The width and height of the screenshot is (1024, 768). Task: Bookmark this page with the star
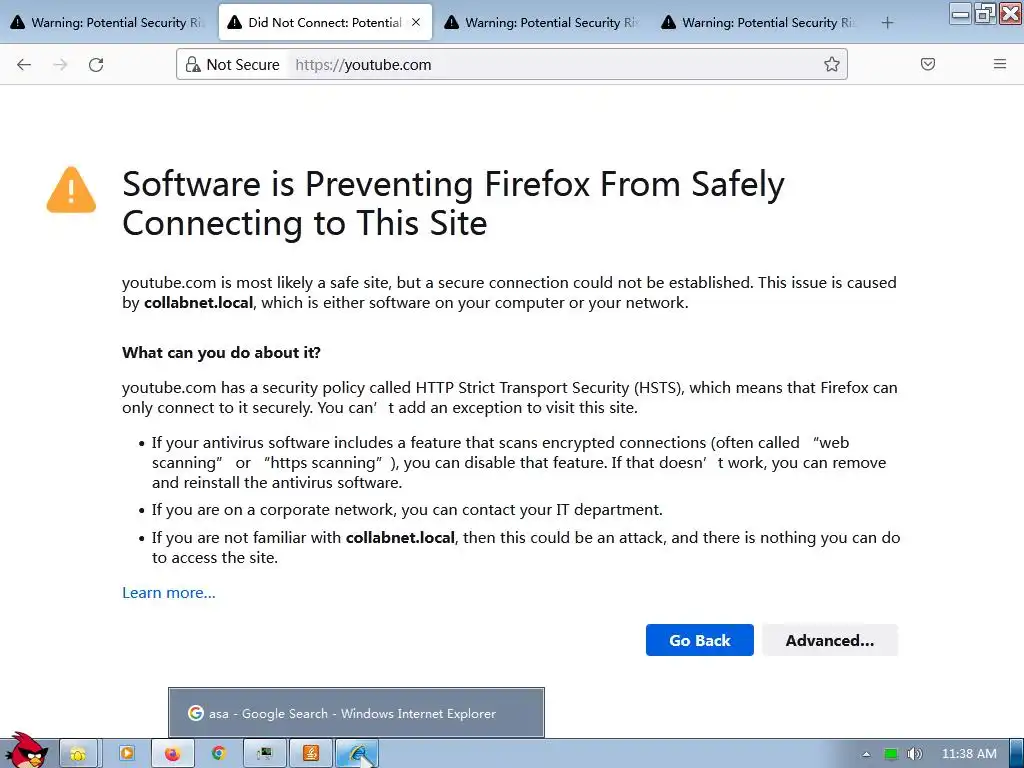831,64
